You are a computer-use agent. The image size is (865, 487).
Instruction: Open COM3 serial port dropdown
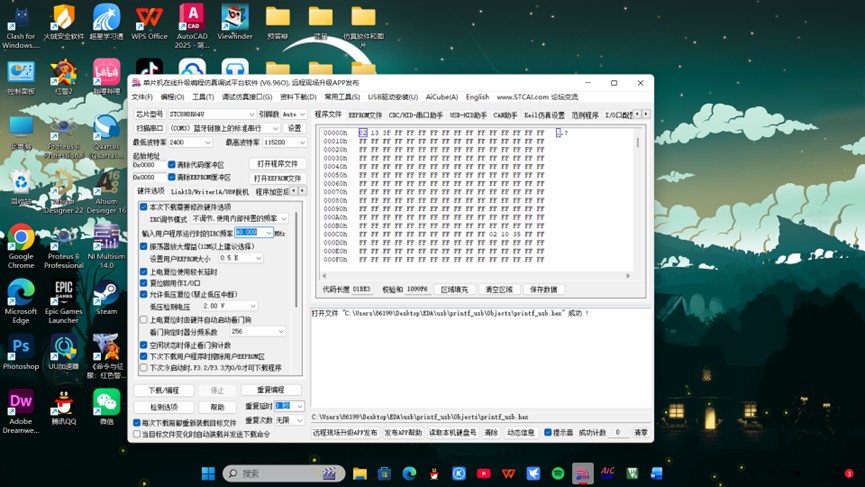(x=223, y=128)
